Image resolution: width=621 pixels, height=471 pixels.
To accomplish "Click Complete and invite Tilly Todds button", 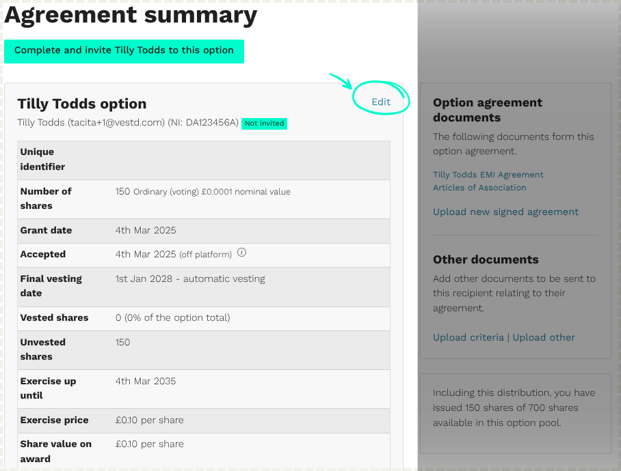I will tap(124, 51).
